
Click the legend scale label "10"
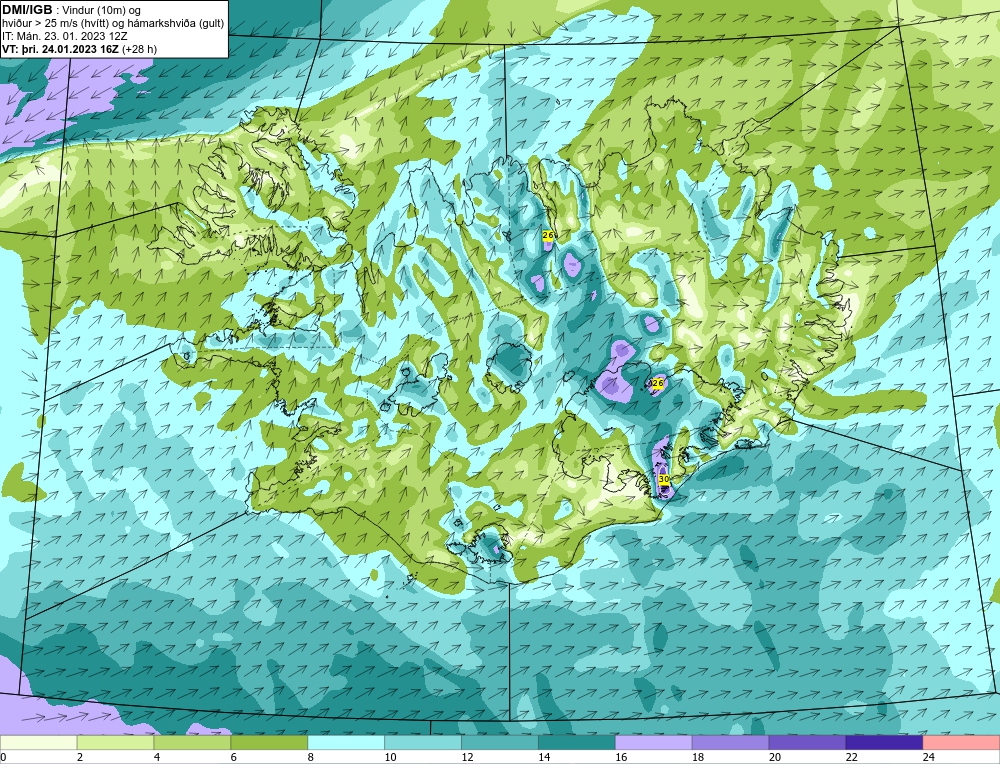[x=390, y=758]
